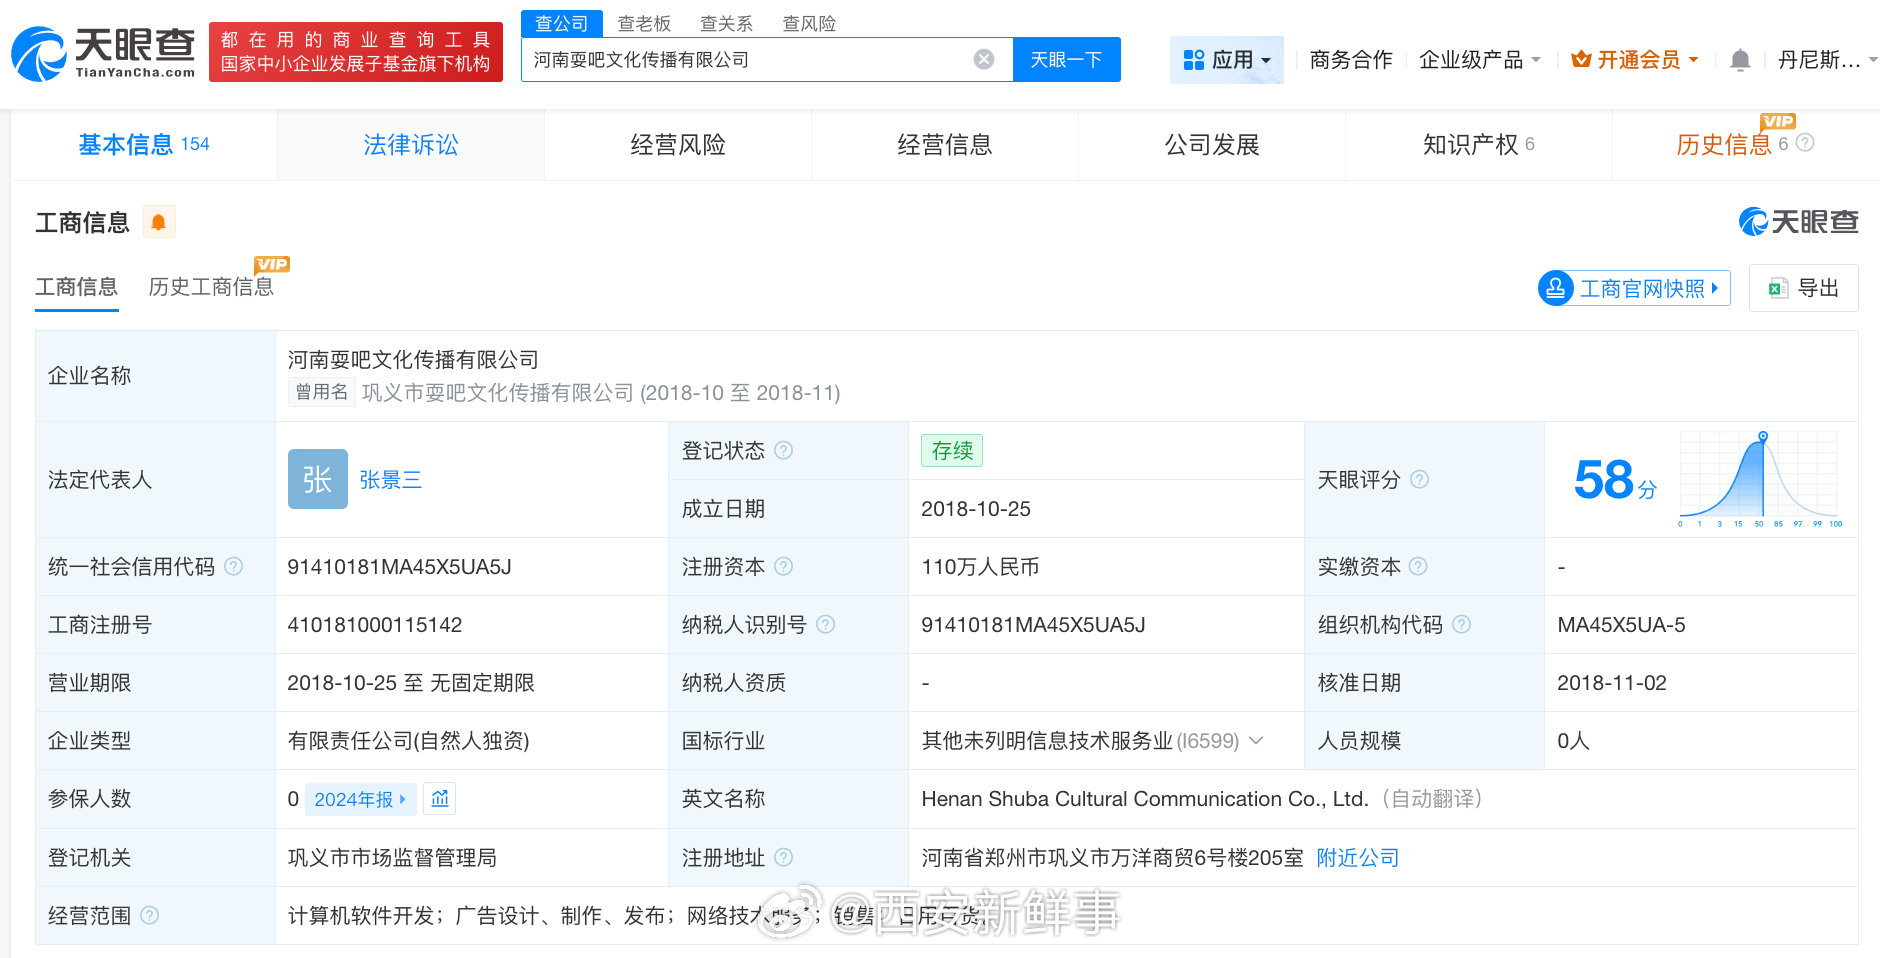The width and height of the screenshot is (1880, 958).
Task: Open legal representative 张景三 profile link
Action: click(x=390, y=479)
